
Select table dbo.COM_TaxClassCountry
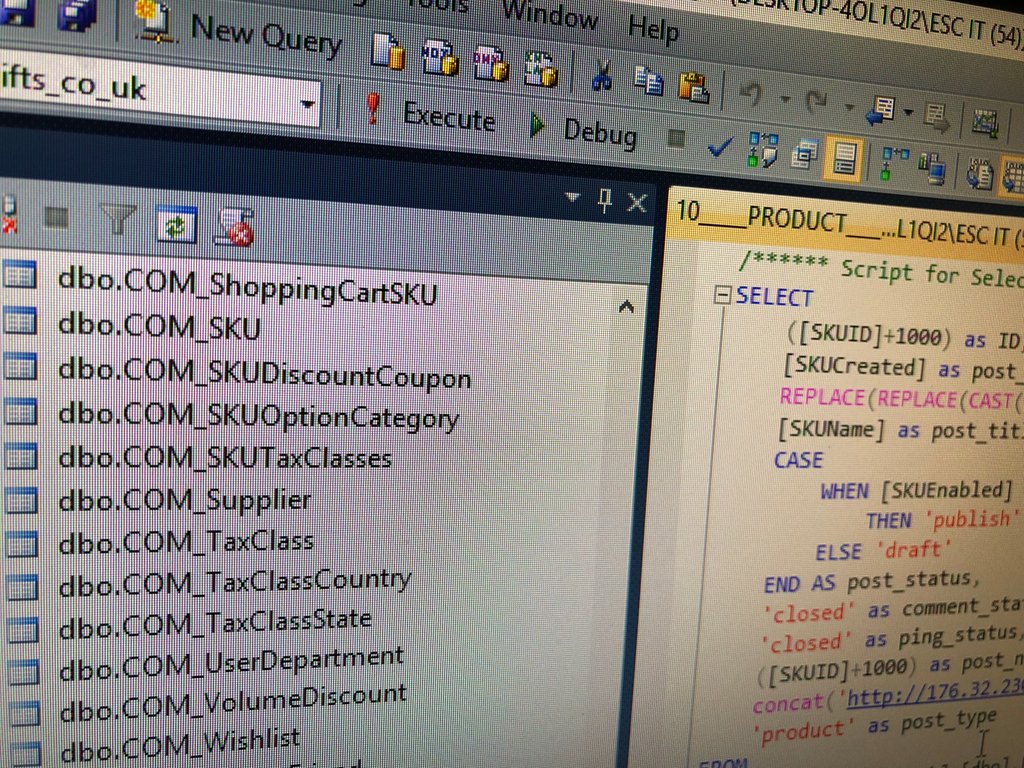[235, 583]
